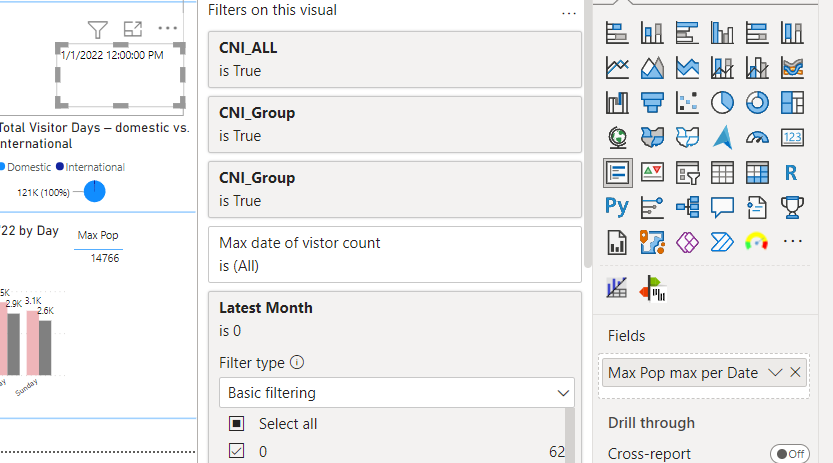
Task: Select the pie chart visual
Action: [722, 102]
